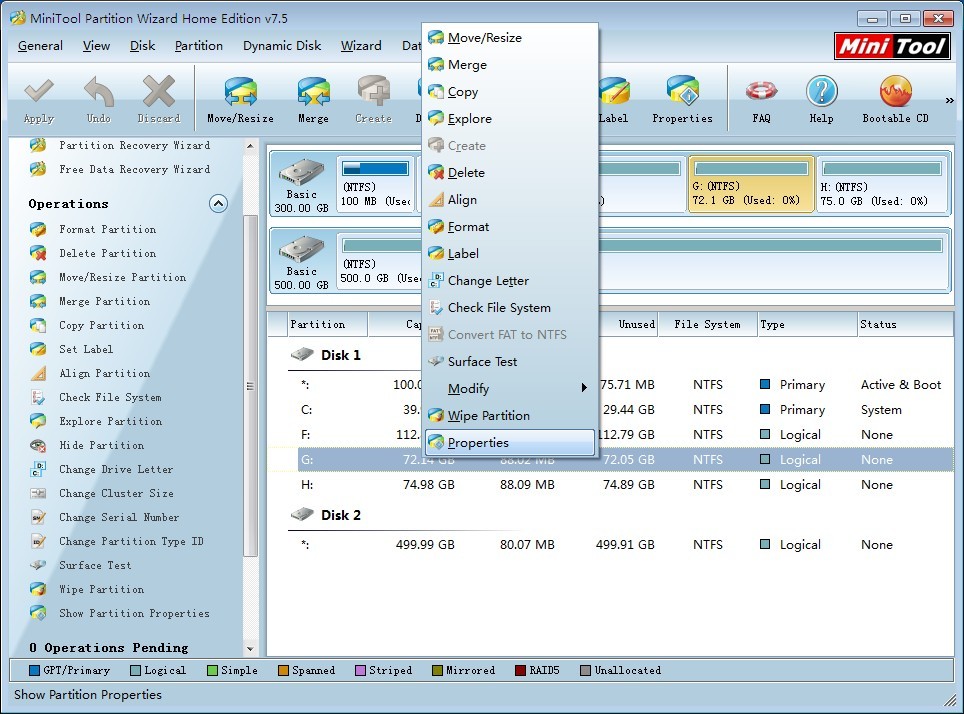Click the Label icon in the toolbar
The image size is (964, 714).
[614, 98]
